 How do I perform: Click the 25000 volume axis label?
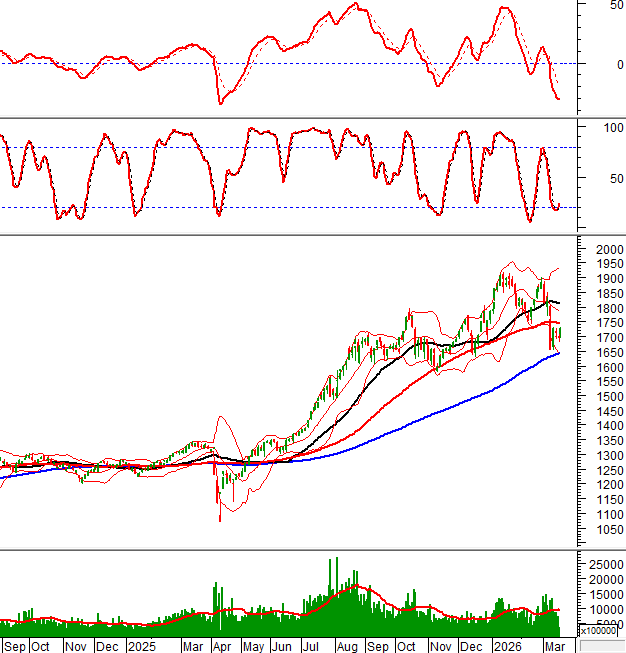point(606,565)
